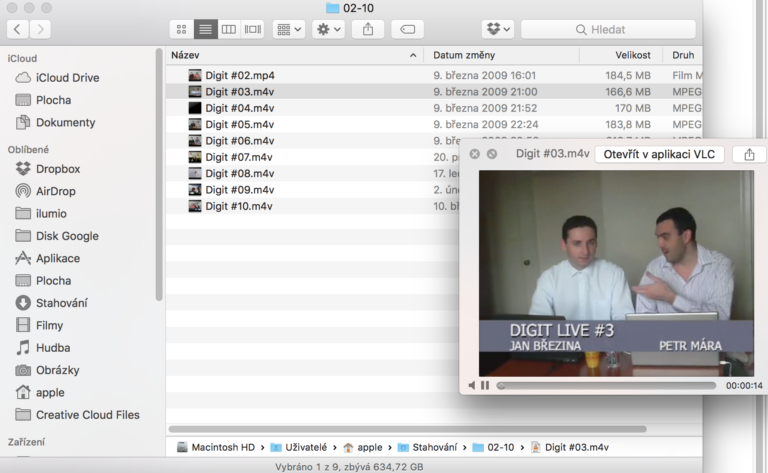Viewport: 768px width, 473px height.
Task: Sort files by Název column header
Action: pos(290,55)
